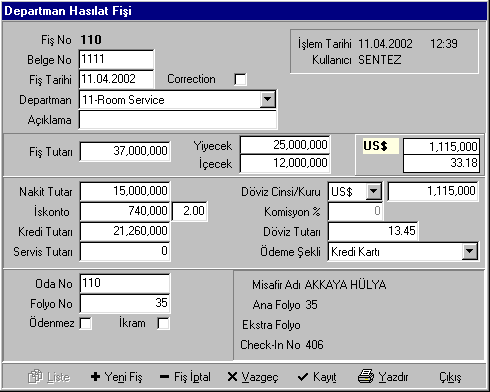Click the Liste documents icon

pyautogui.click(x=35, y=377)
